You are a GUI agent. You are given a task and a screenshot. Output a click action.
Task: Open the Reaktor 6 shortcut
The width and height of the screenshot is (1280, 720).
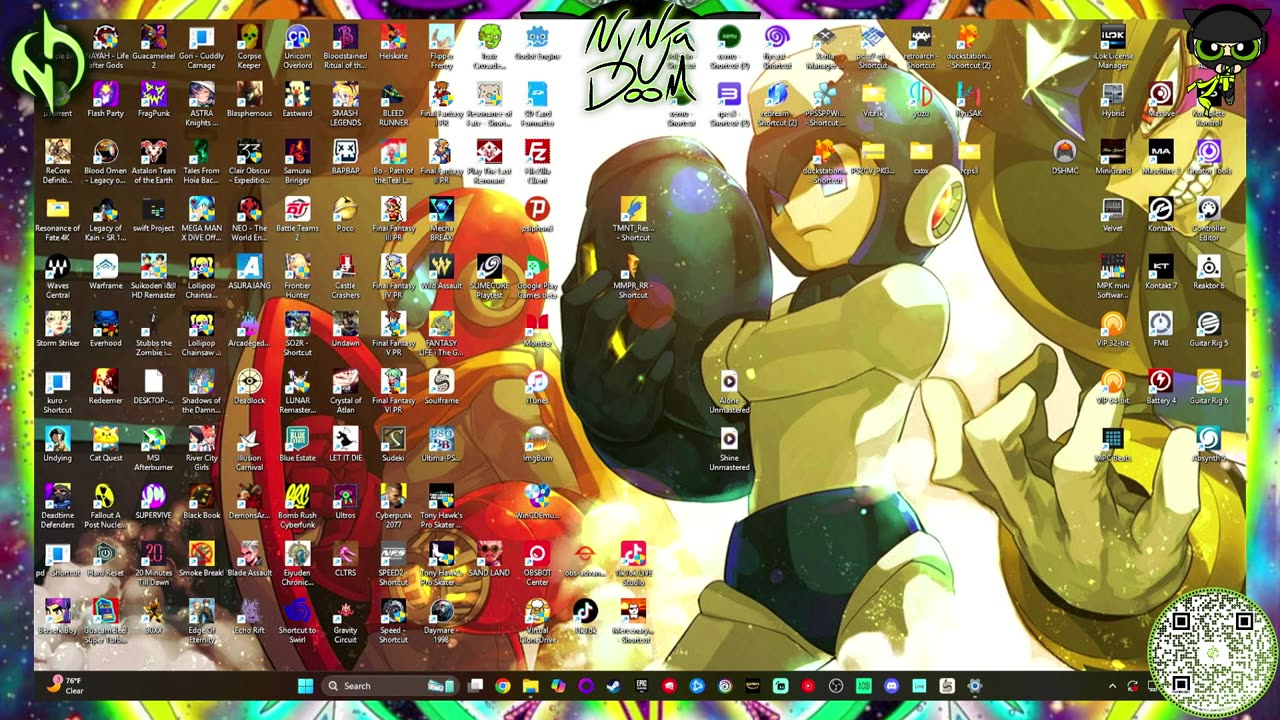point(1209,273)
